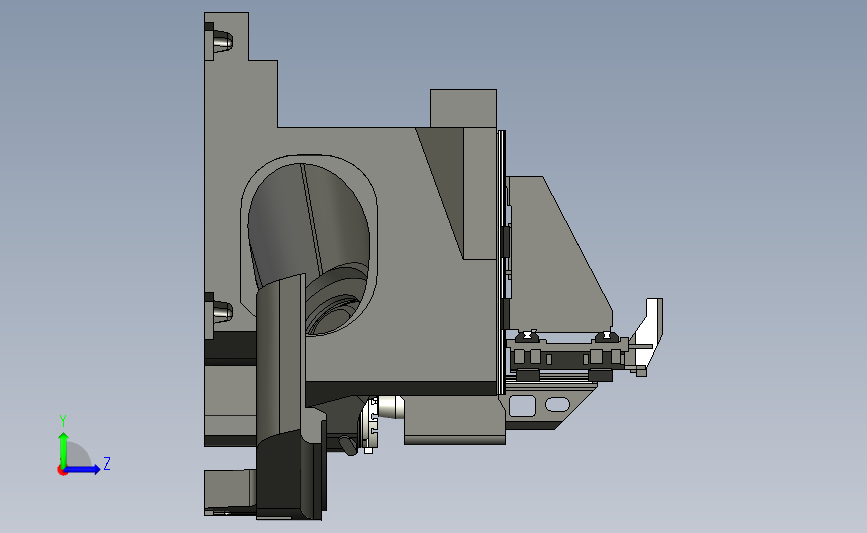Select the lower-left bolt head on the model
The width and height of the screenshot is (867, 533).
pyautogui.click(x=222, y=311)
